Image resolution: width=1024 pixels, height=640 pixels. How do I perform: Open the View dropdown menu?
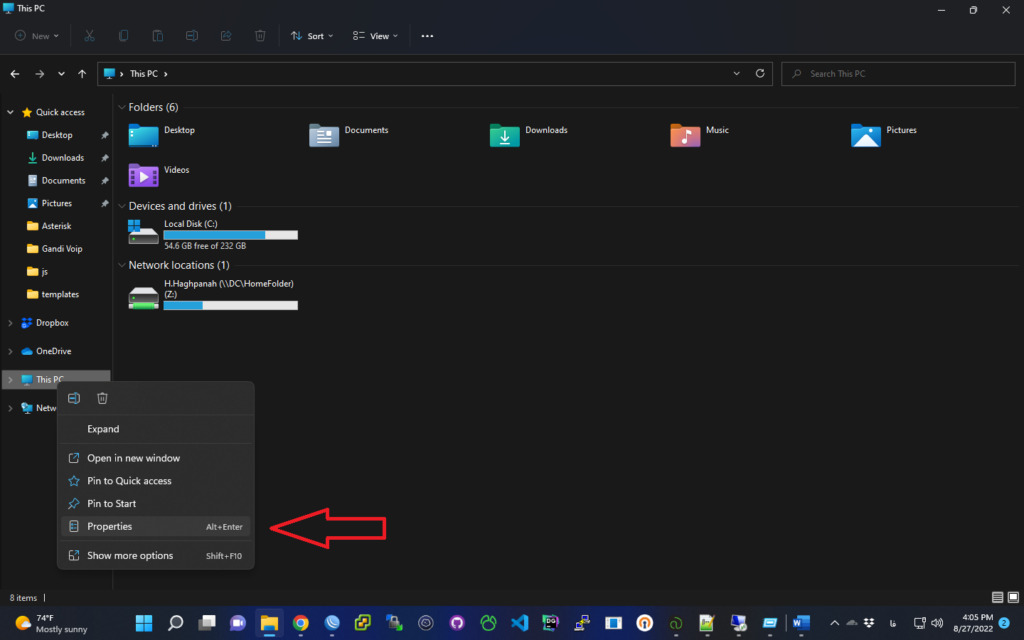click(375, 36)
